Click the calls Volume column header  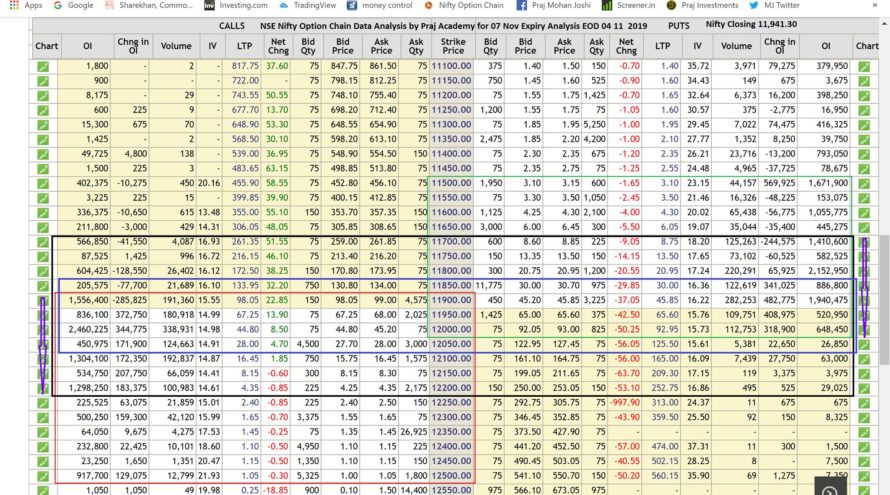[x=176, y=46]
